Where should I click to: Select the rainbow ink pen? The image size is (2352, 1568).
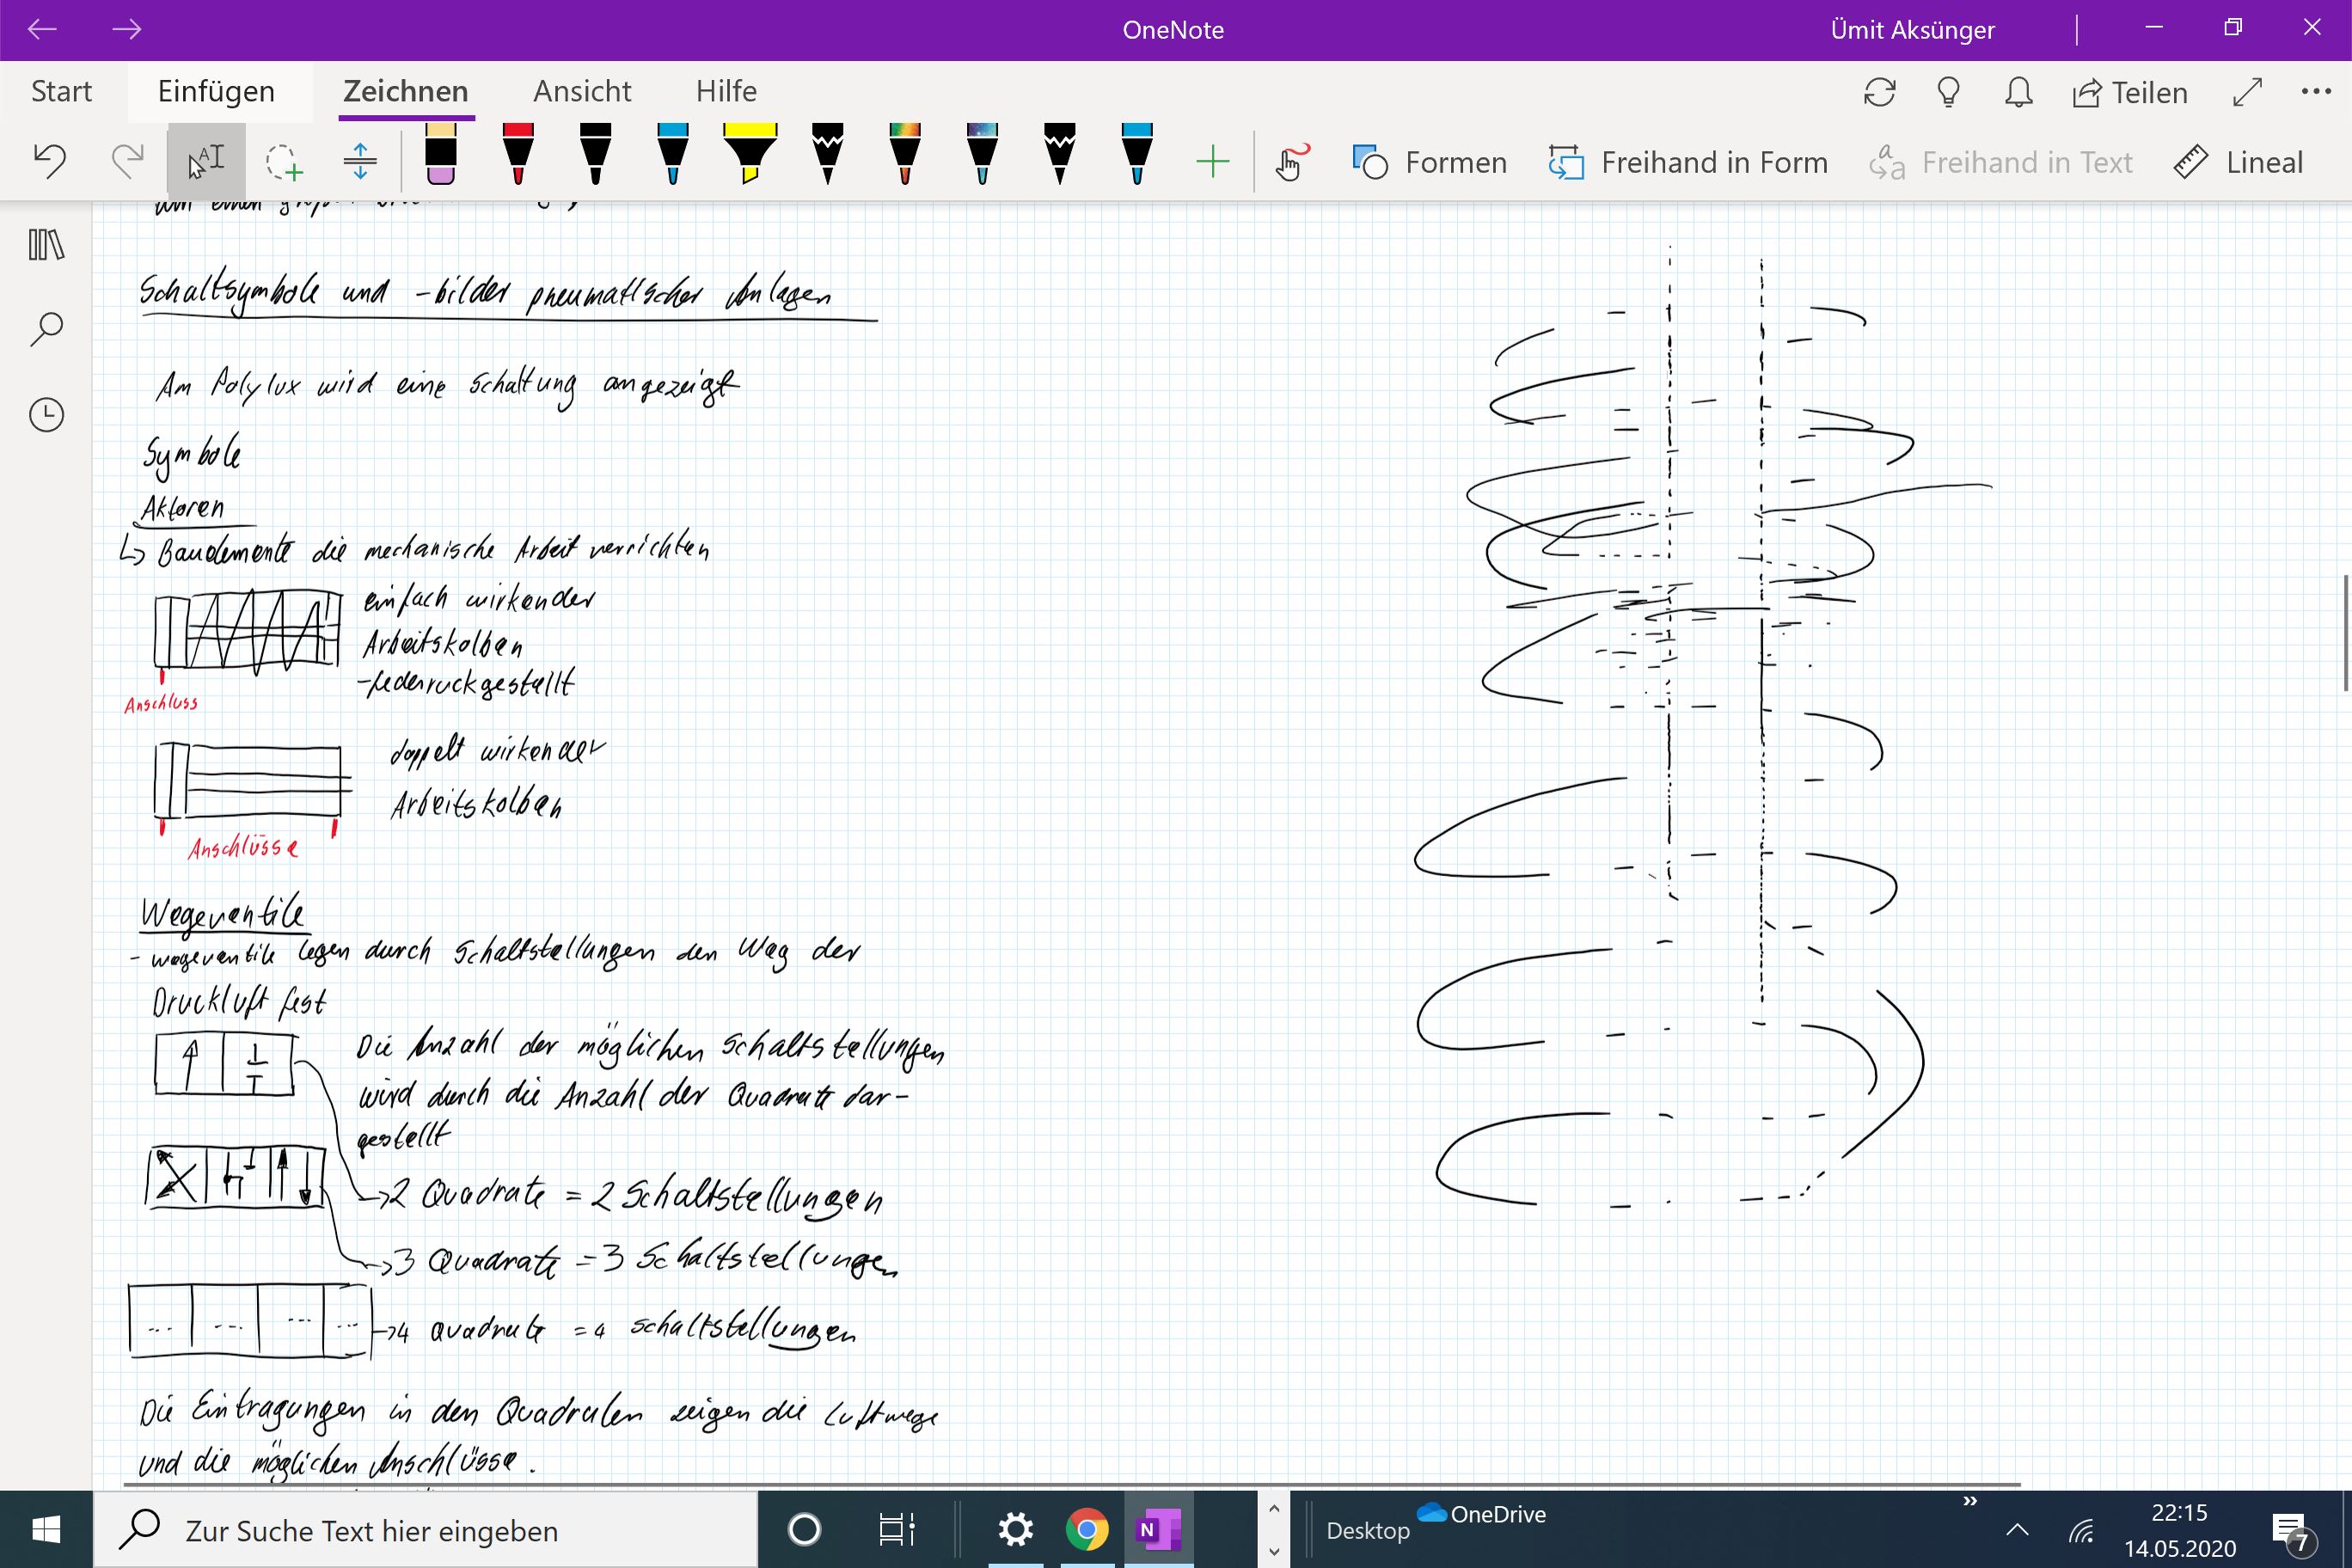905,154
